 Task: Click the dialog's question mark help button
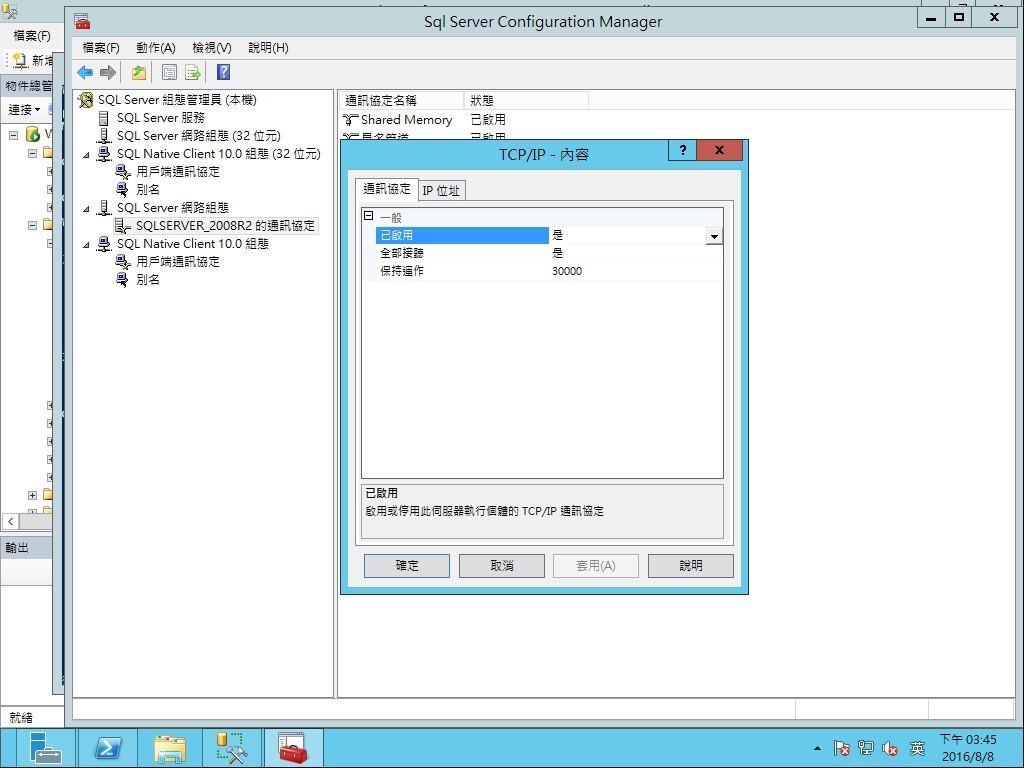pyautogui.click(x=682, y=150)
